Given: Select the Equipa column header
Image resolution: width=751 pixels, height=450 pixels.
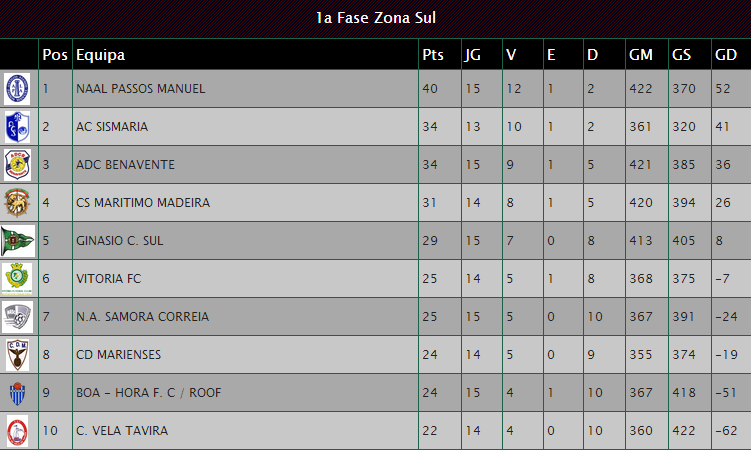Looking at the screenshot, I should click(101, 55).
